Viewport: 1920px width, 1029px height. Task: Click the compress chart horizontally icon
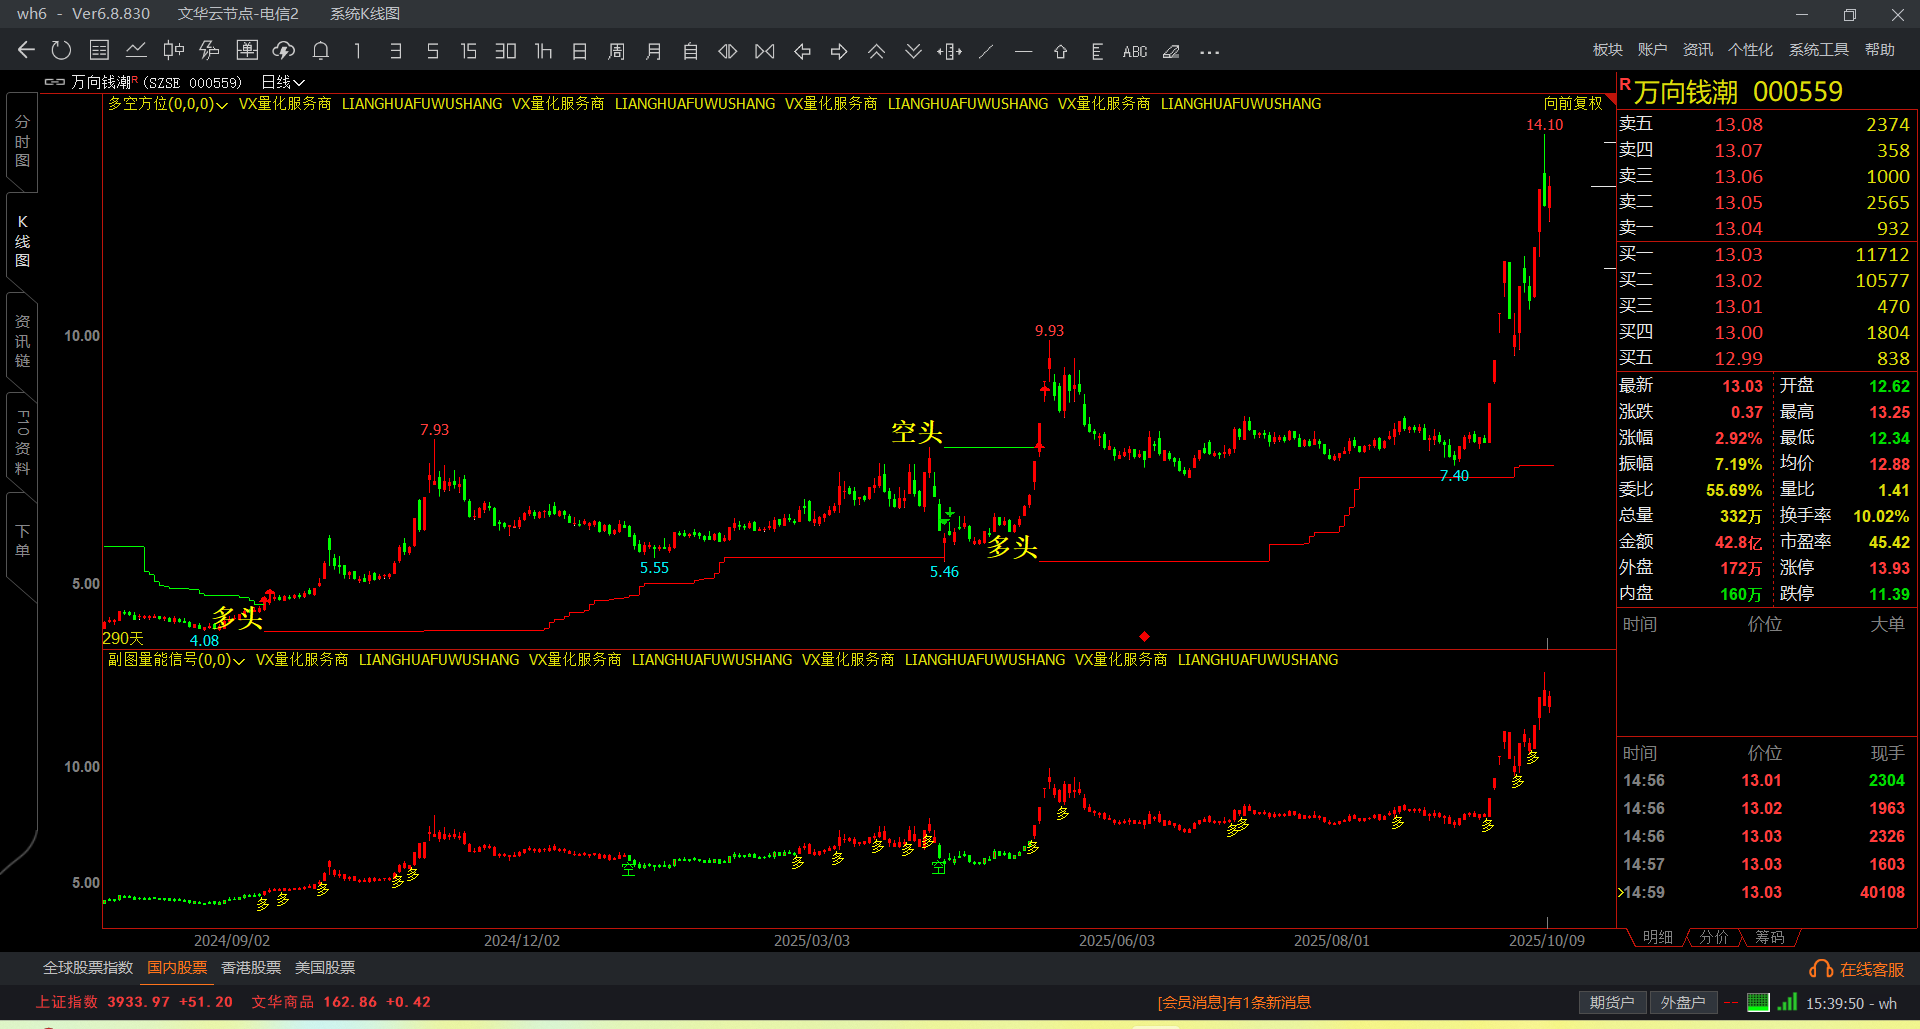765,51
